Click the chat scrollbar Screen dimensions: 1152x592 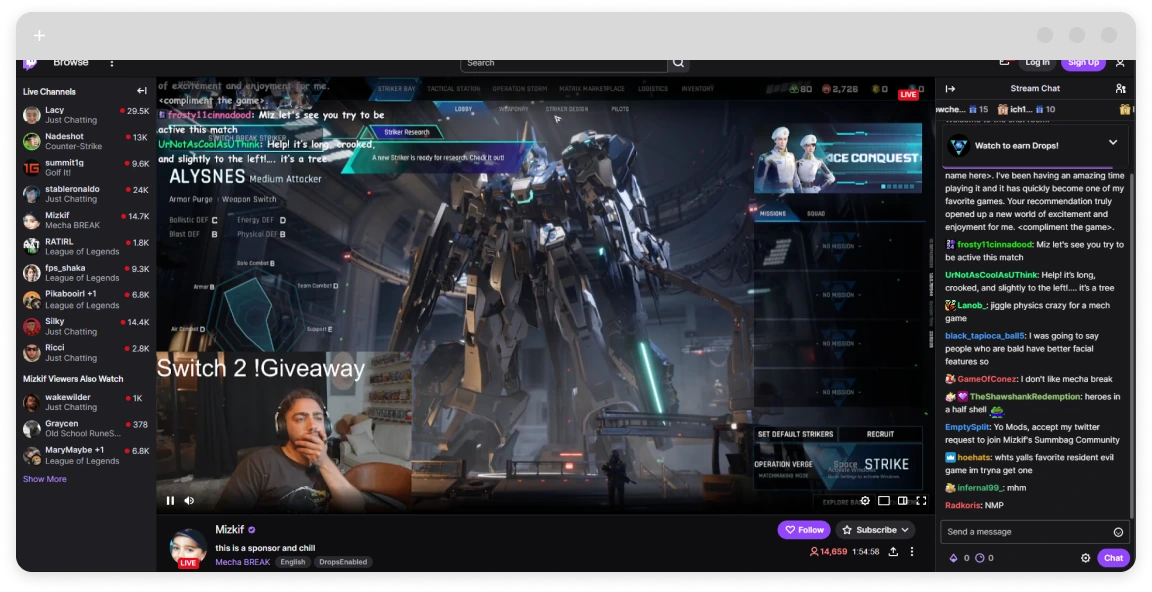[x=1132, y=345]
